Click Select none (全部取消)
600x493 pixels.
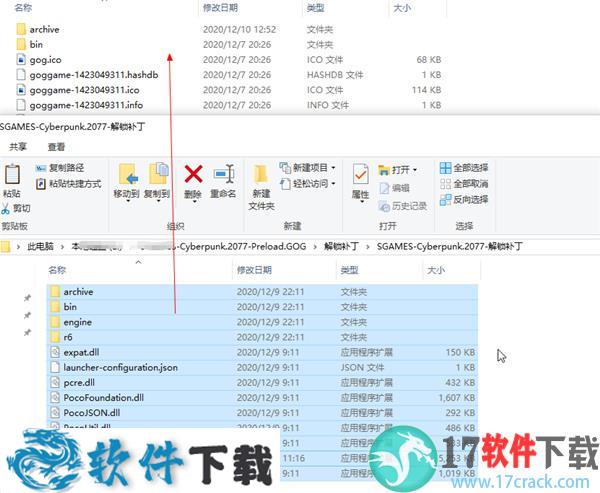coord(464,184)
